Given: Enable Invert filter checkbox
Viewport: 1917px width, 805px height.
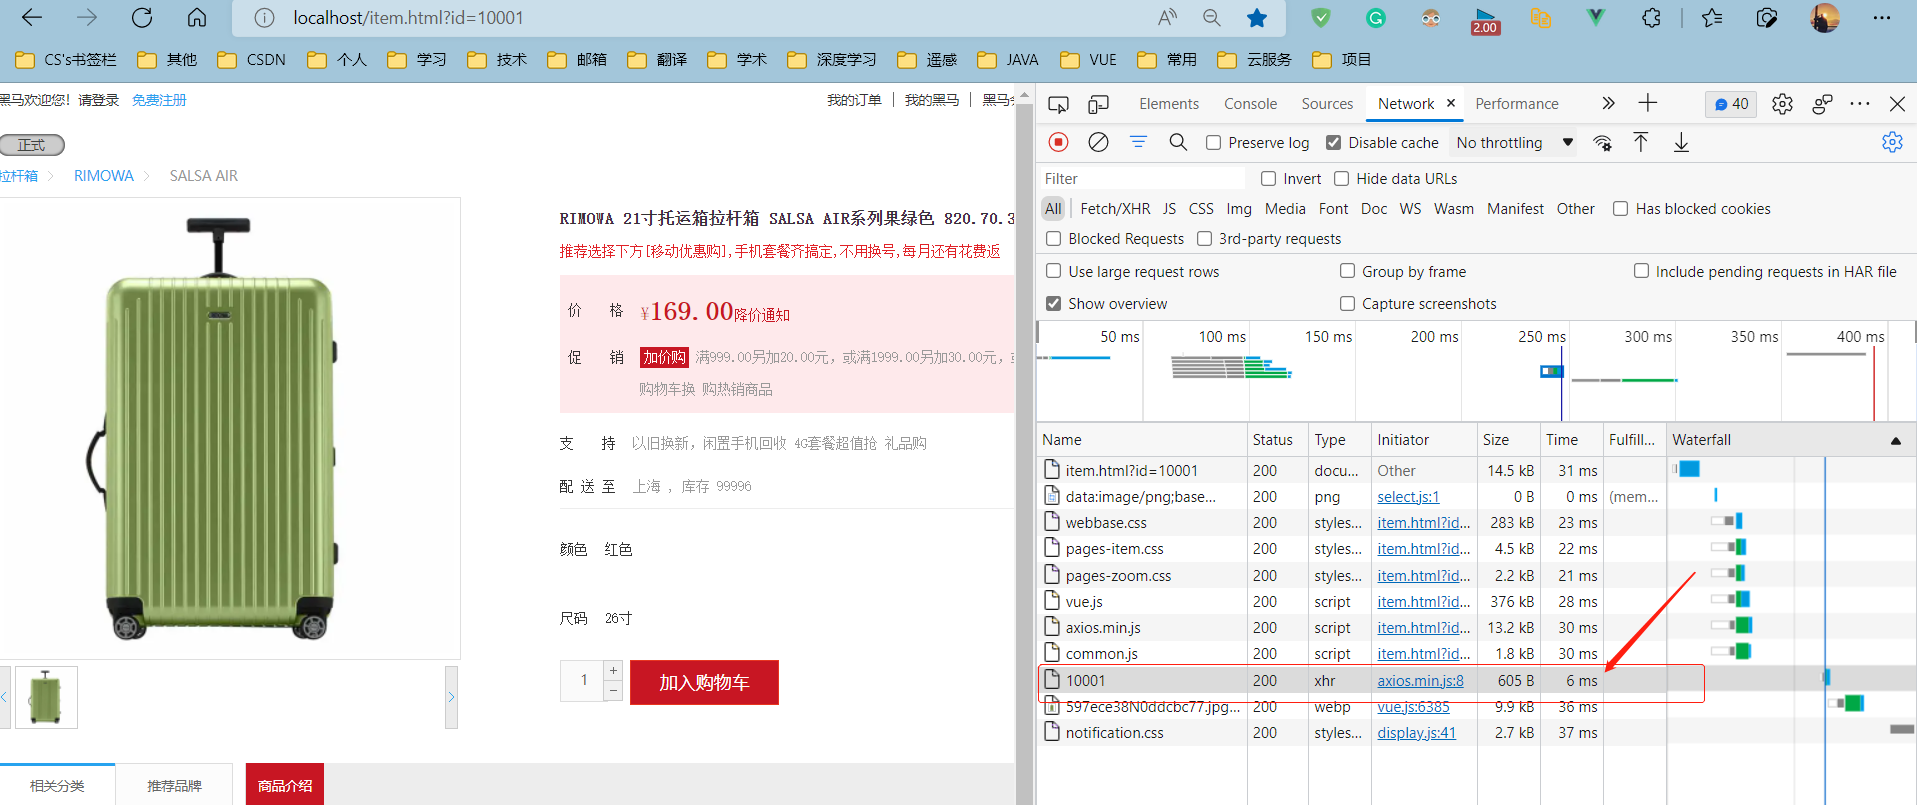Looking at the screenshot, I should tap(1268, 179).
